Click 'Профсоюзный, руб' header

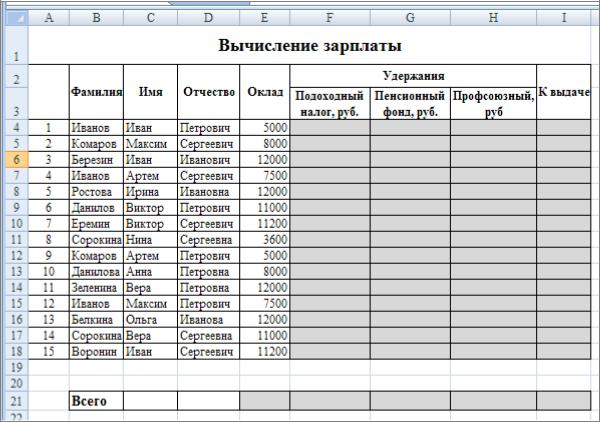494,103
